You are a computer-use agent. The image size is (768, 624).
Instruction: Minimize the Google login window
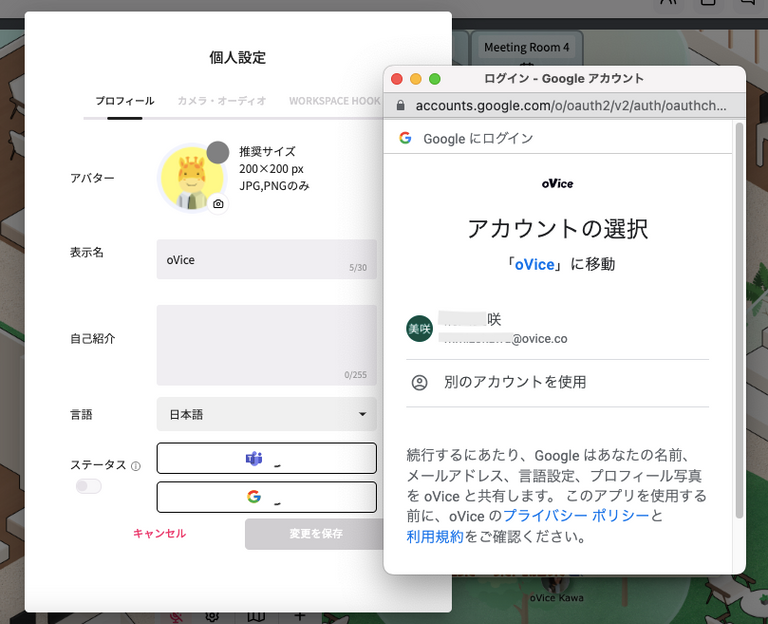416,79
